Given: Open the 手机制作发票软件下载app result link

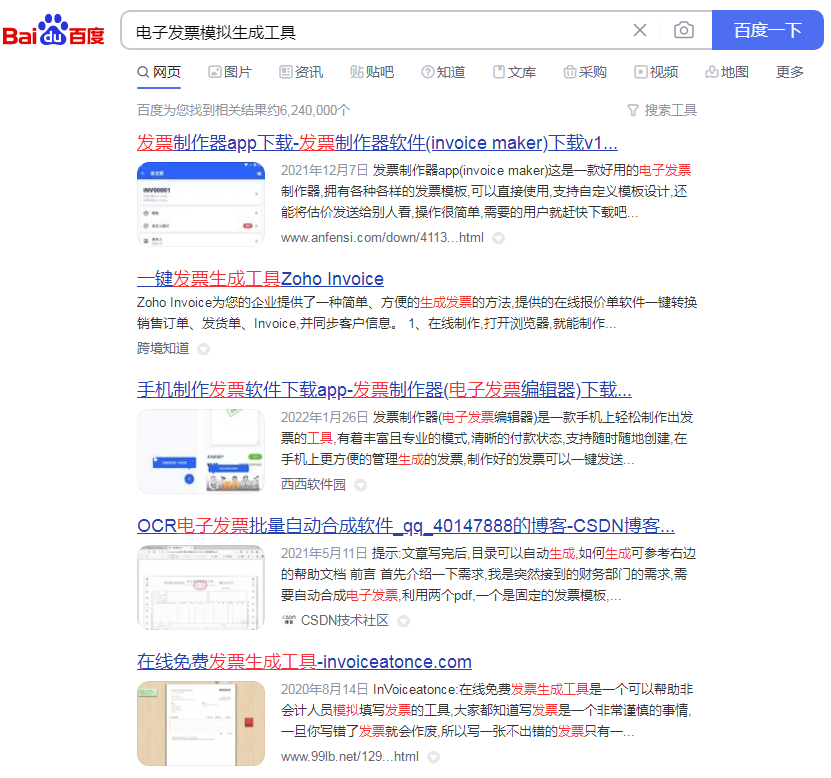Looking at the screenshot, I should (384, 390).
